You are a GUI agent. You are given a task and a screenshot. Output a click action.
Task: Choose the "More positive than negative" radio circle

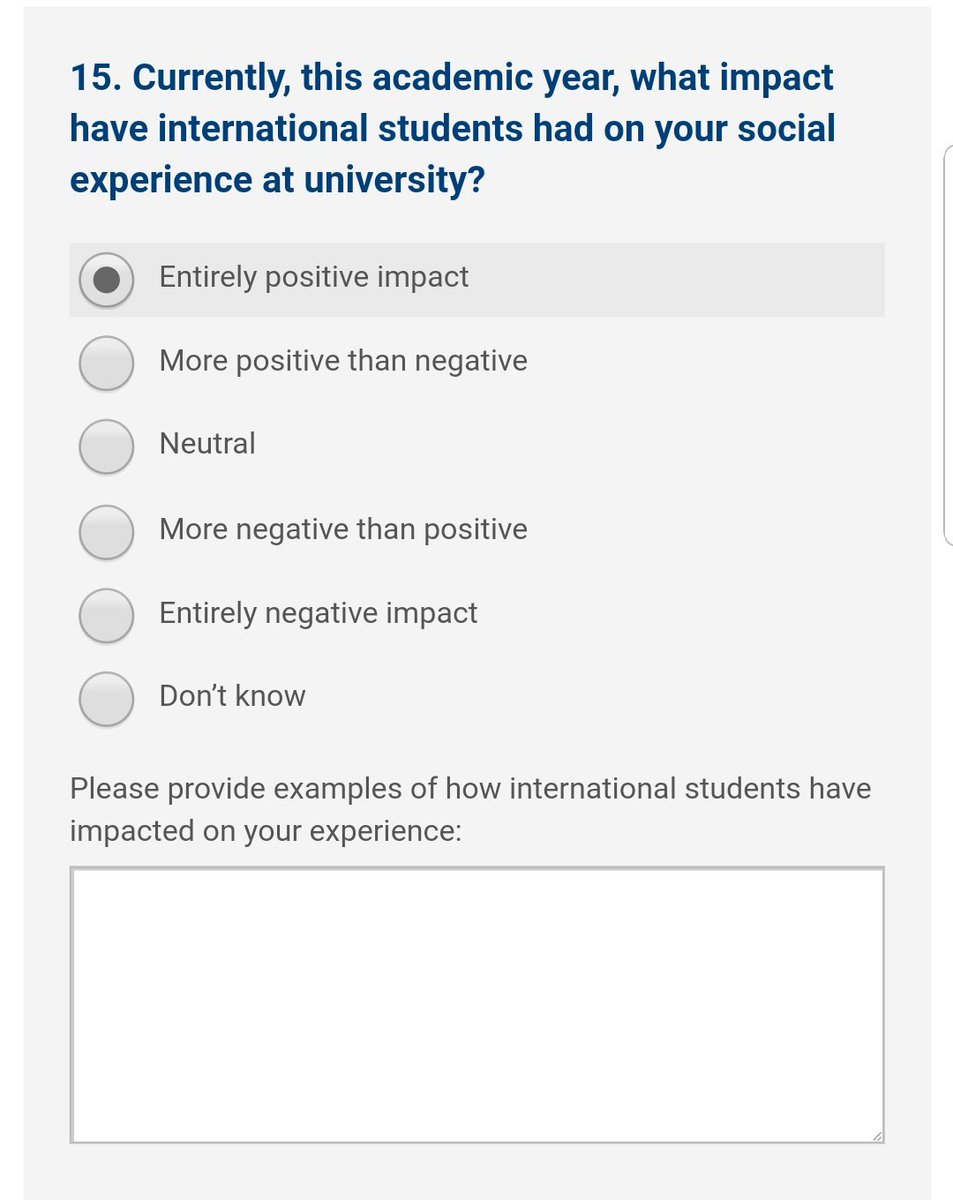point(106,362)
